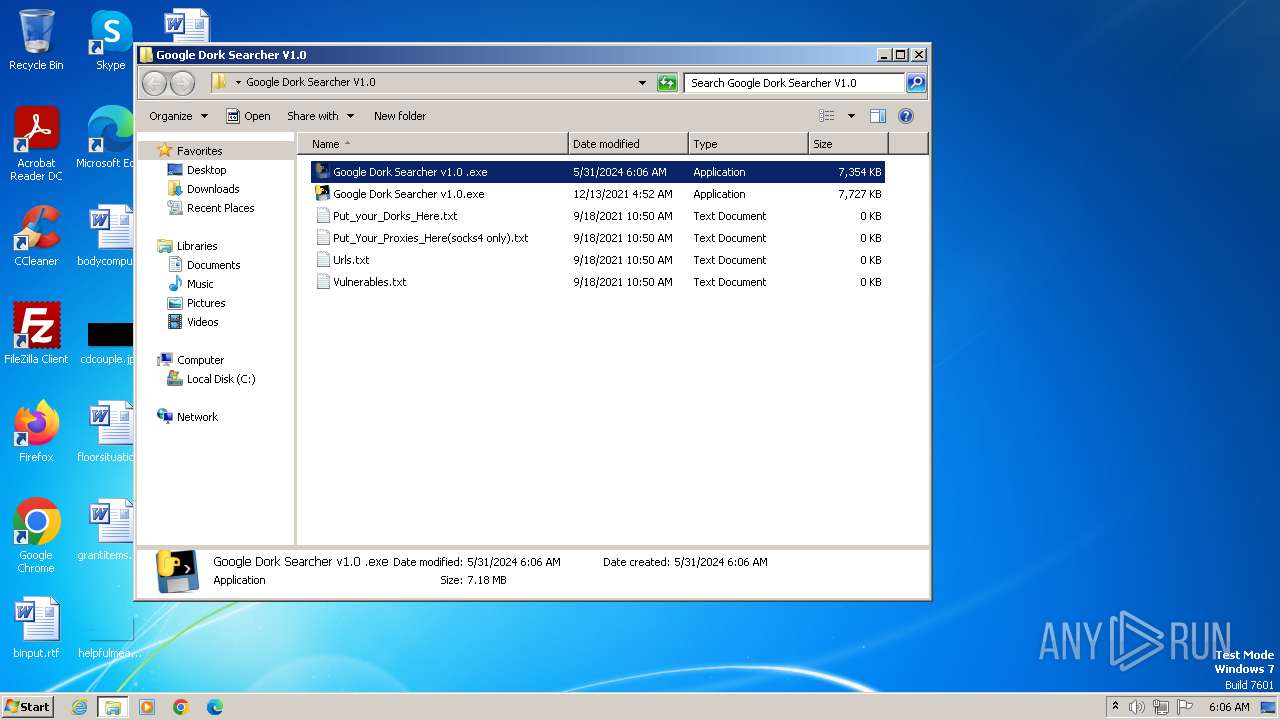The image size is (1280, 720).
Task: Sort by Type column header
Action: [748, 144]
